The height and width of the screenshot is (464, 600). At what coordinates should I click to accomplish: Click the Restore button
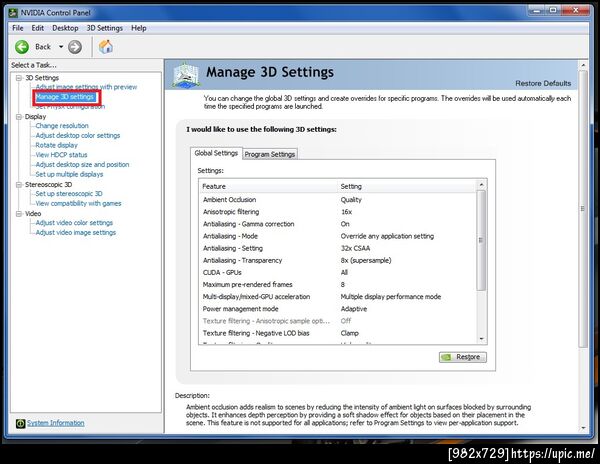pyautogui.click(x=463, y=357)
